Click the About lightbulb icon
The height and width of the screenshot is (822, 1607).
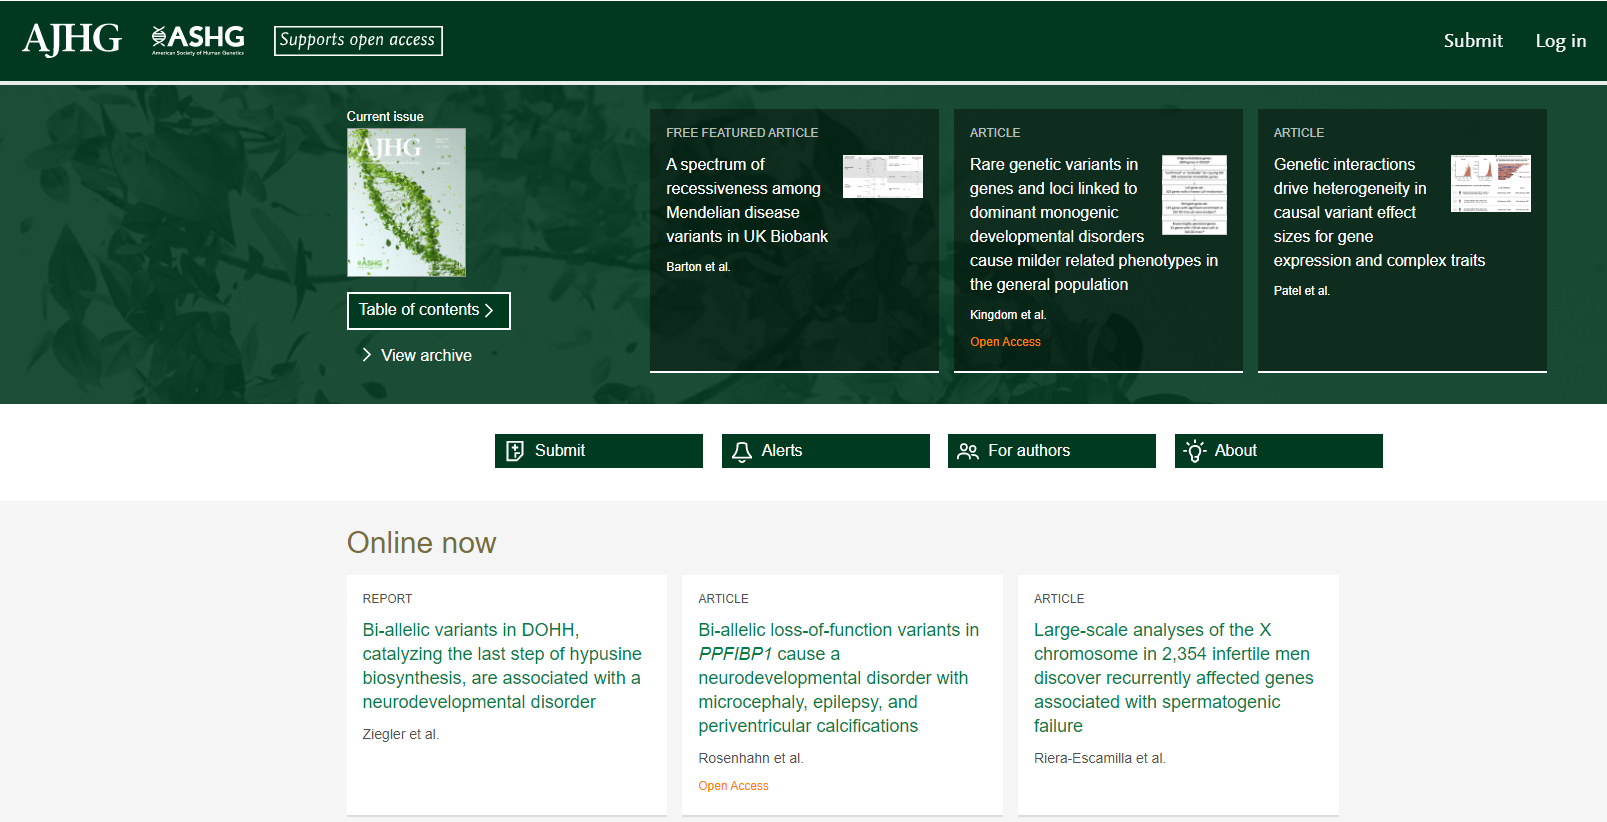[1194, 451]
